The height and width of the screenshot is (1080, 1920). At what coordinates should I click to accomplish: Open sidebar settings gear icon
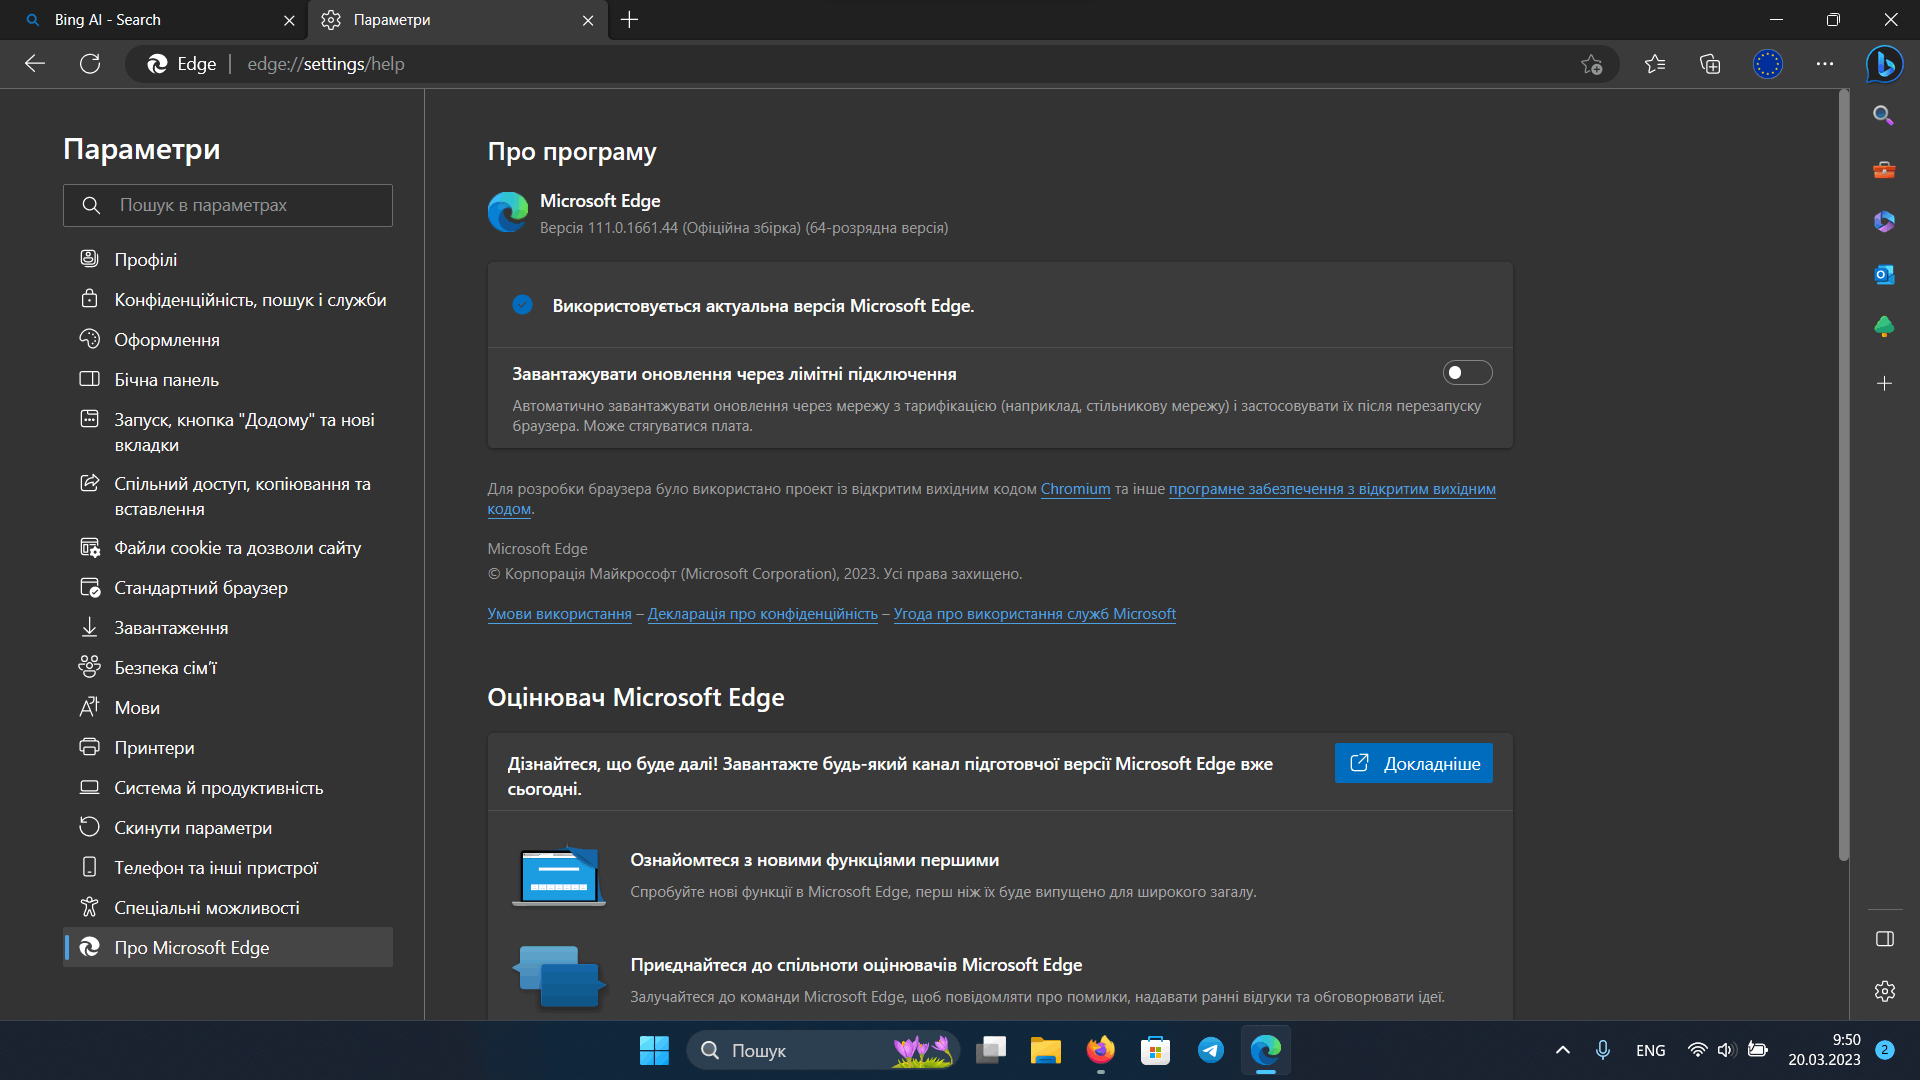click(1884, 991)
